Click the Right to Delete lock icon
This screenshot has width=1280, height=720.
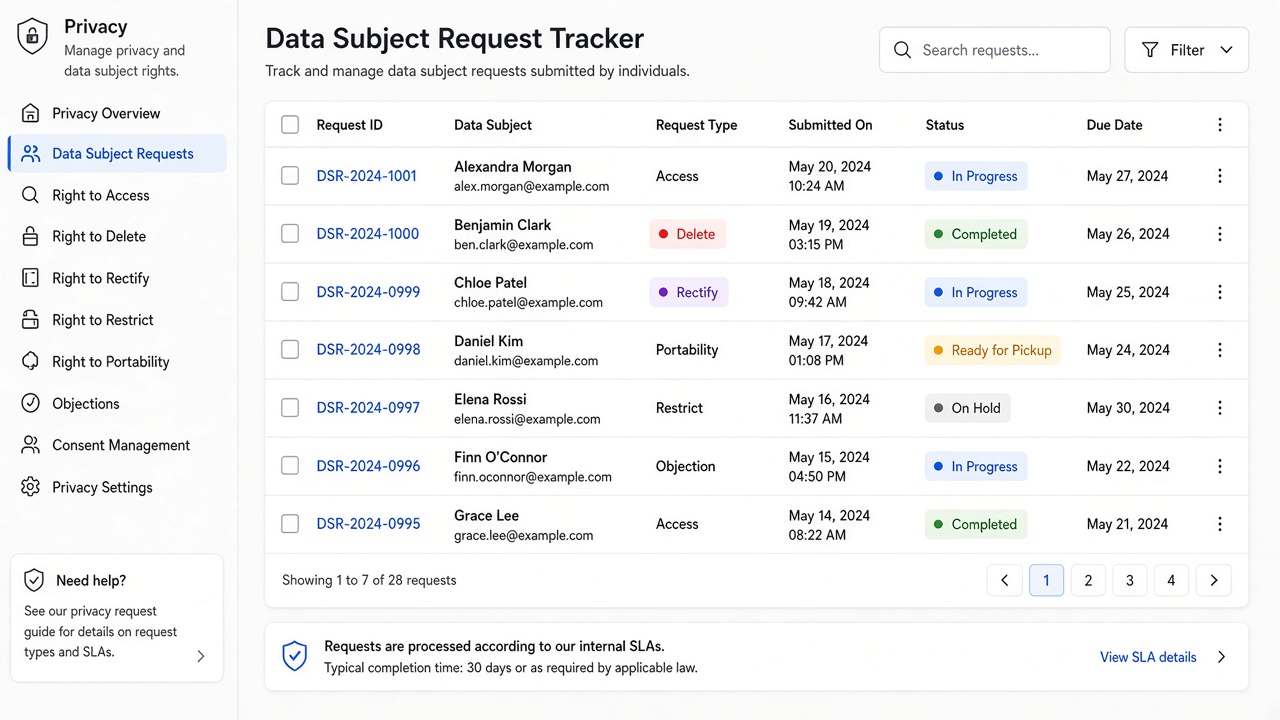click(x=31, y=236)
